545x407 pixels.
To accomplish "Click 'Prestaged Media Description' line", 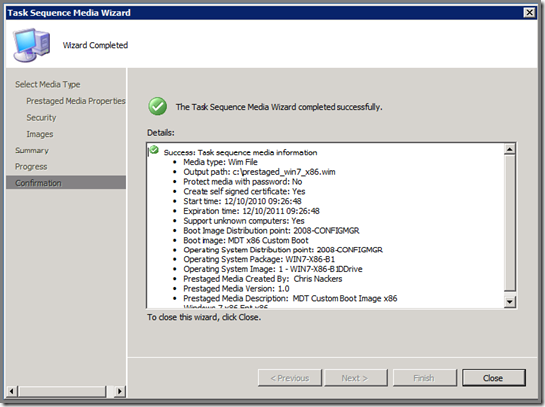I will coord(290,298).
